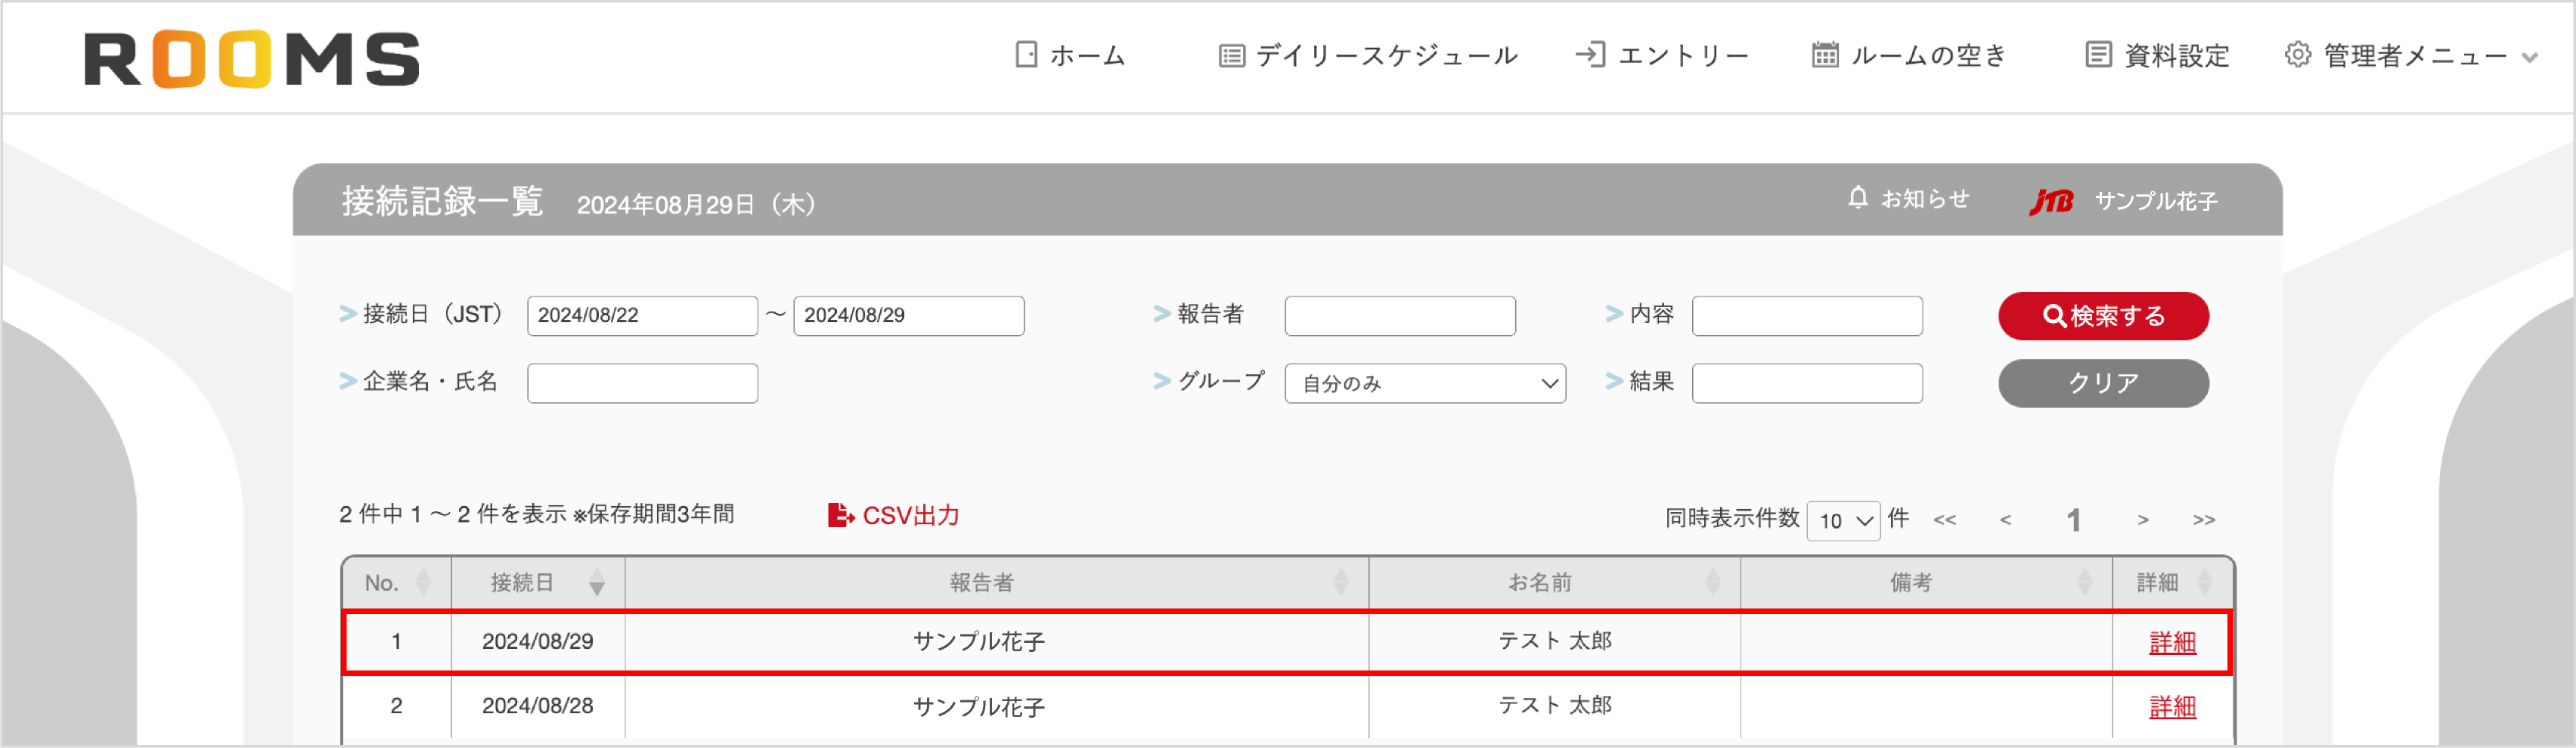Select デイリースケジュール from the navigation menu
Viewport: 2576px width, 748px height.
click(x=1387, y=56)
